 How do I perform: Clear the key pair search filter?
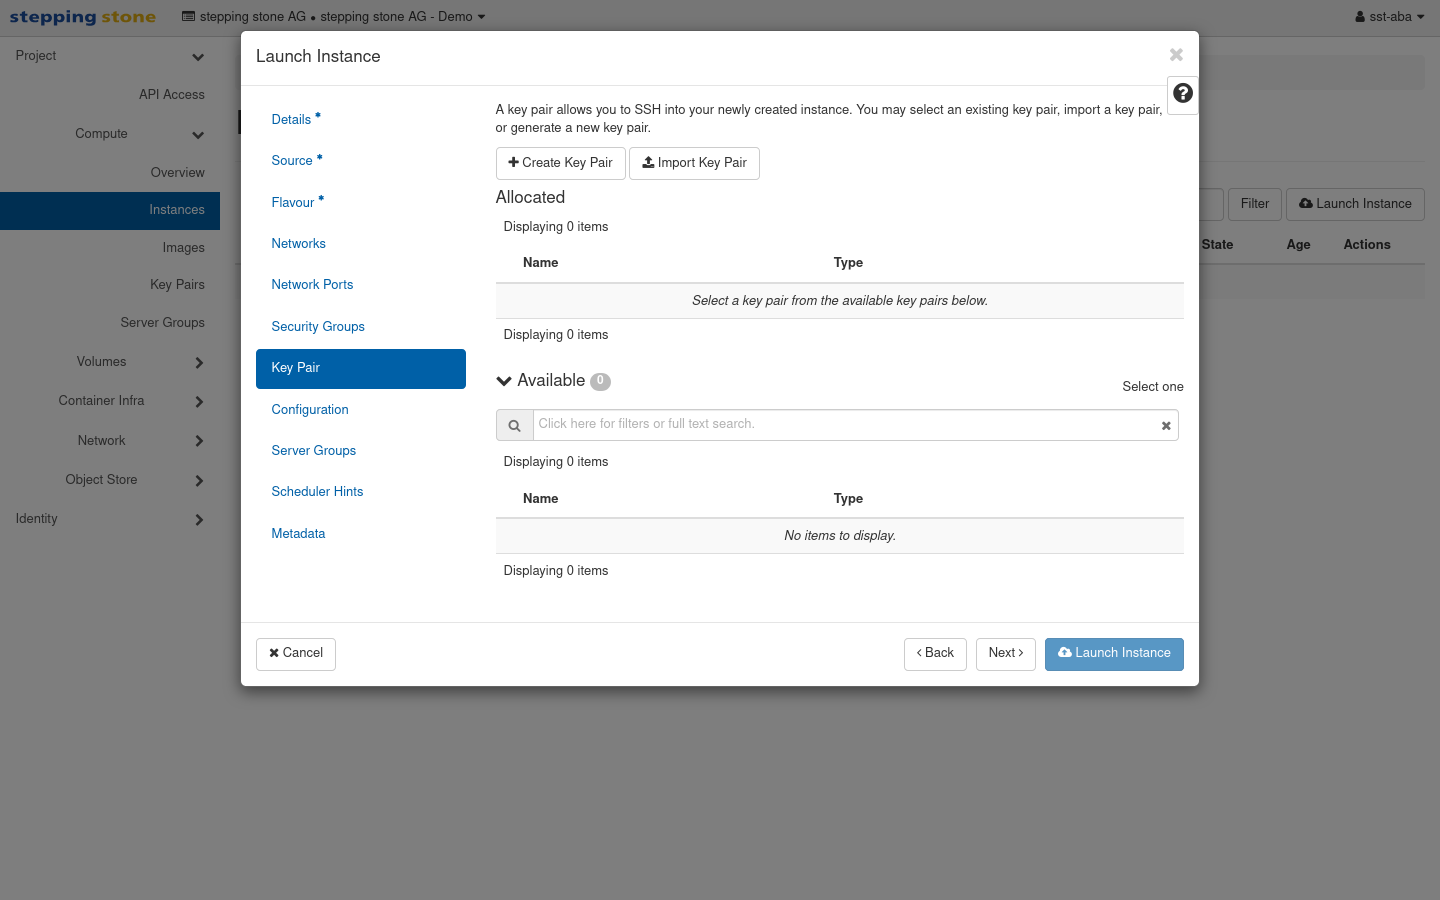tap(1166, 426)
